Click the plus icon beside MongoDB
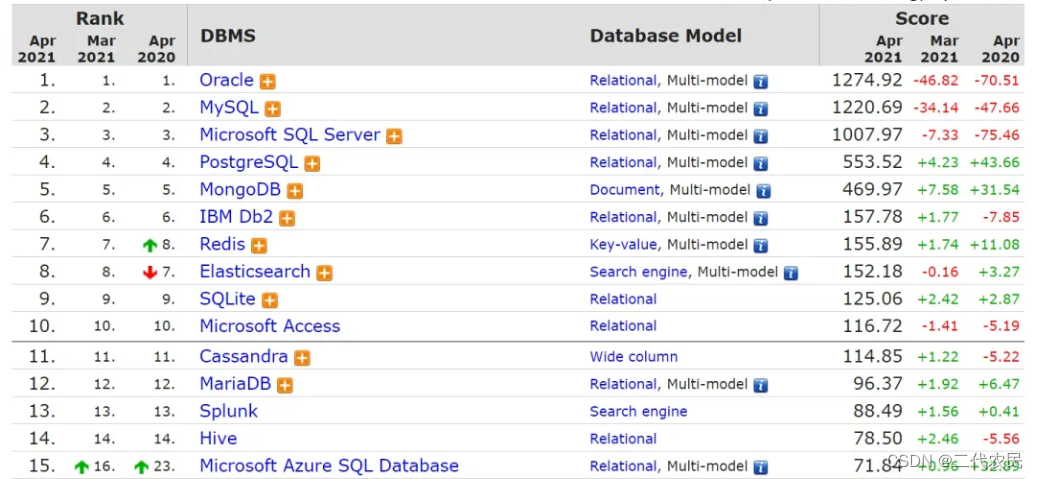Image resolution: width=1038 pixels, height=479 pixels. click(295, 191)
